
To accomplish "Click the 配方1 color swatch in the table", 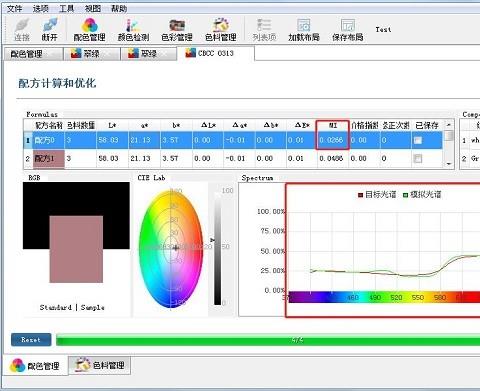I will (49, 159).
